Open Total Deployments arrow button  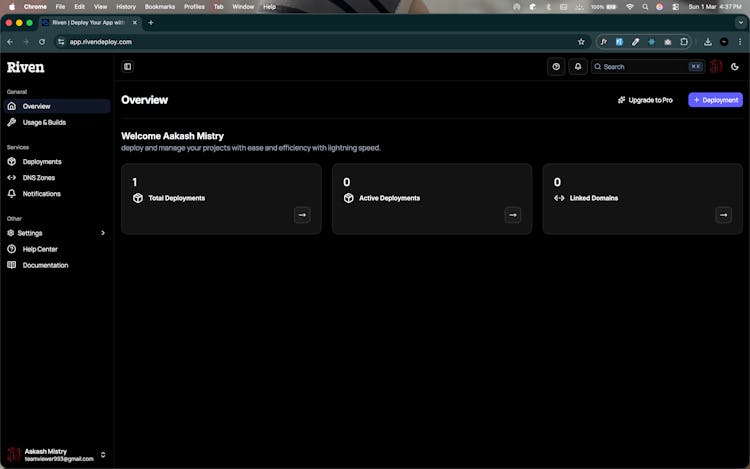click(x=302, y=214)
